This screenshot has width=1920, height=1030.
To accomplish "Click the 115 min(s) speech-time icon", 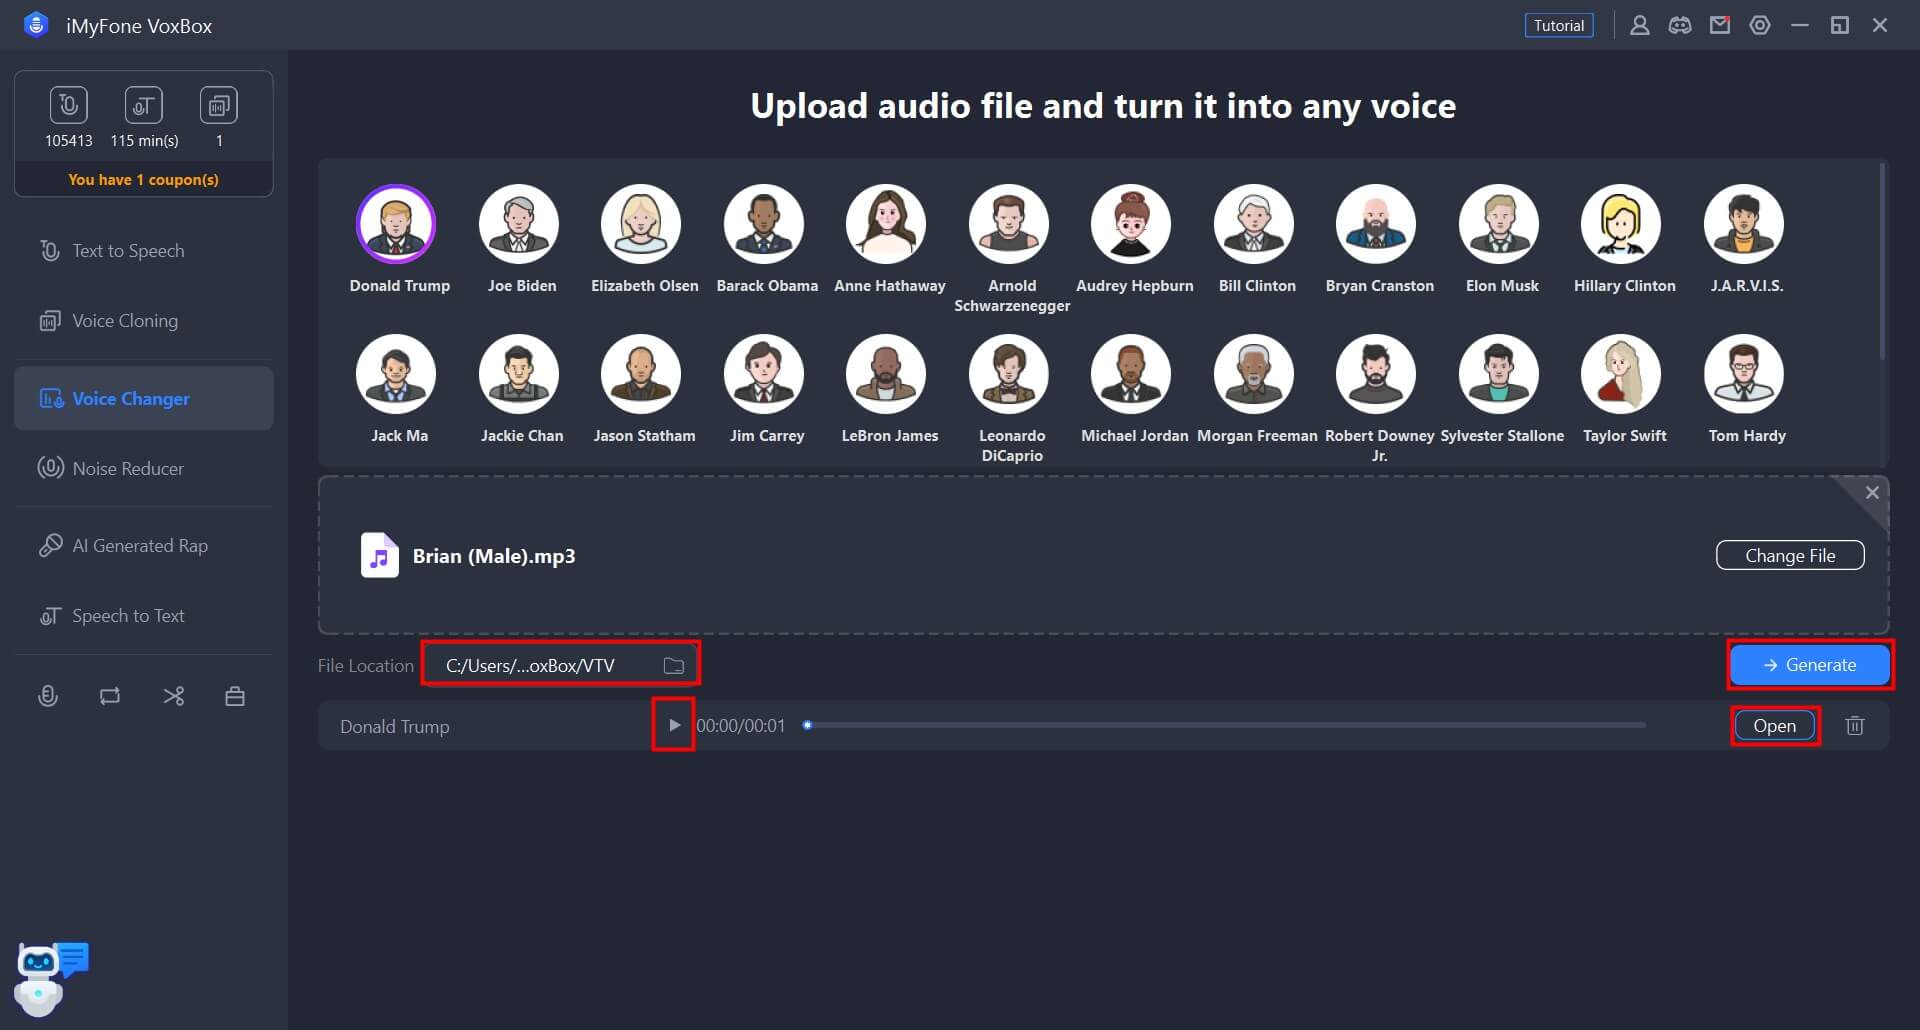I will [x=144, y=105].
